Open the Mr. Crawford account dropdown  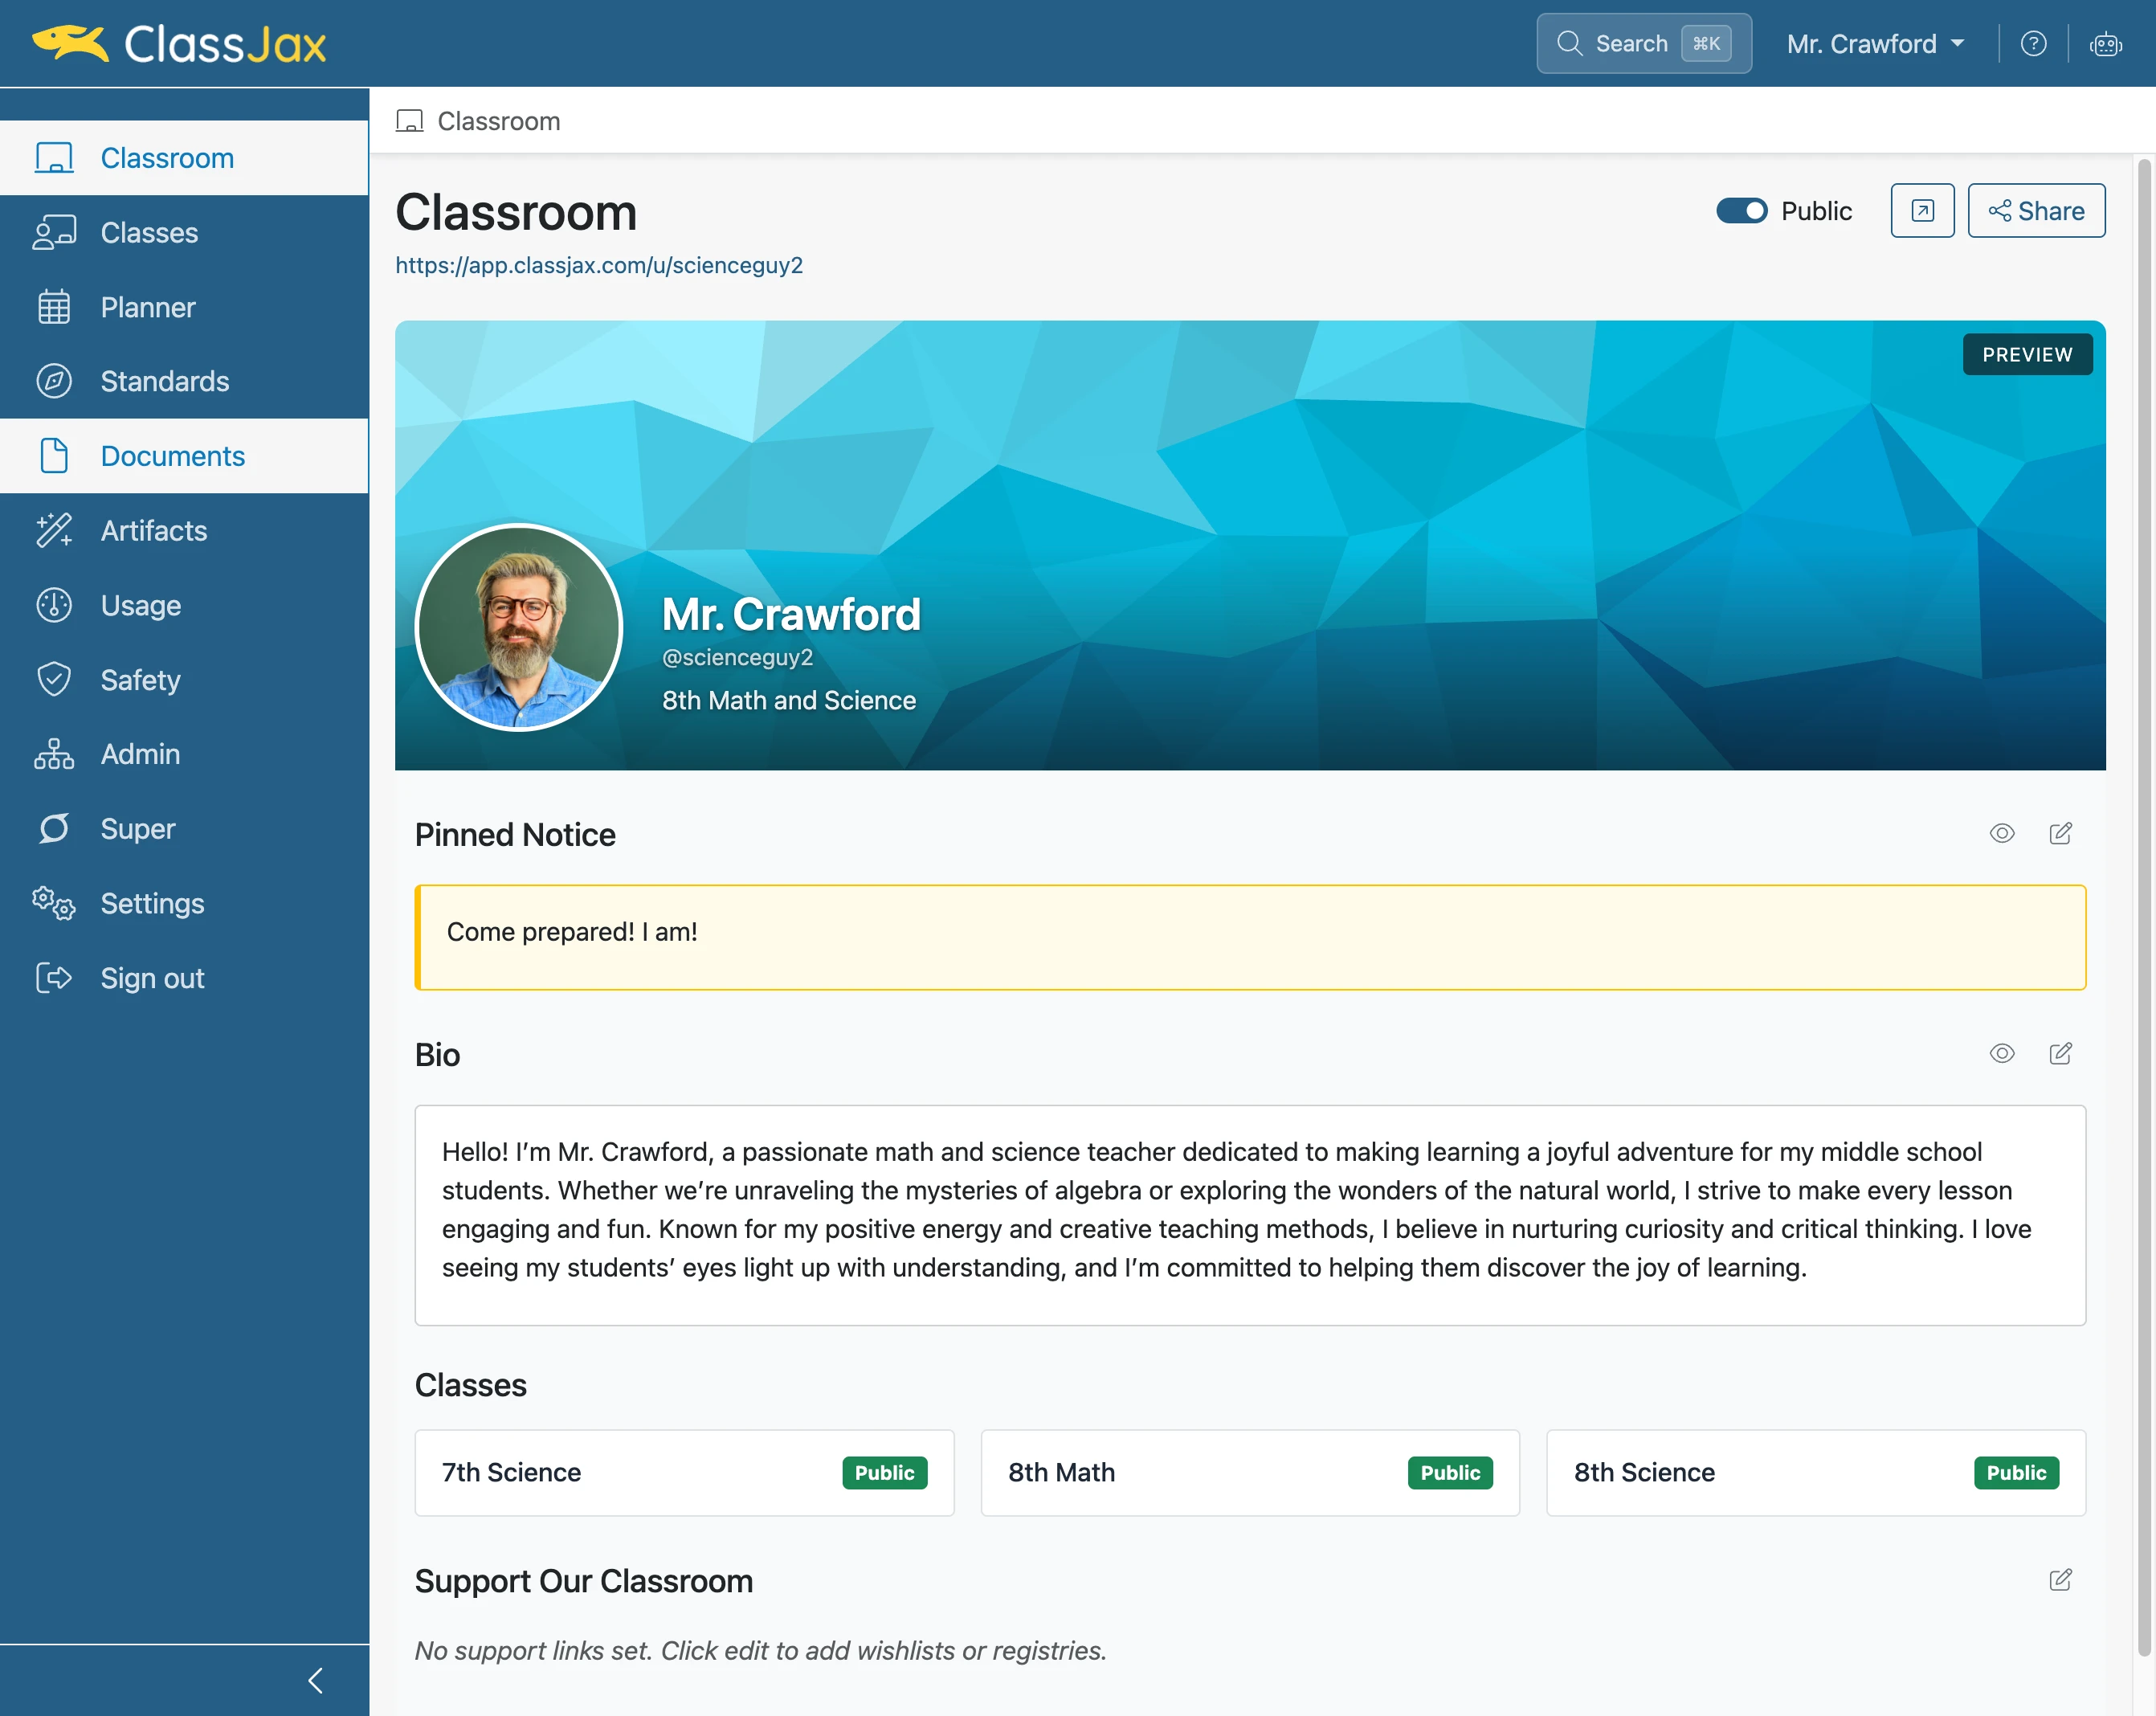[1876, 44]
